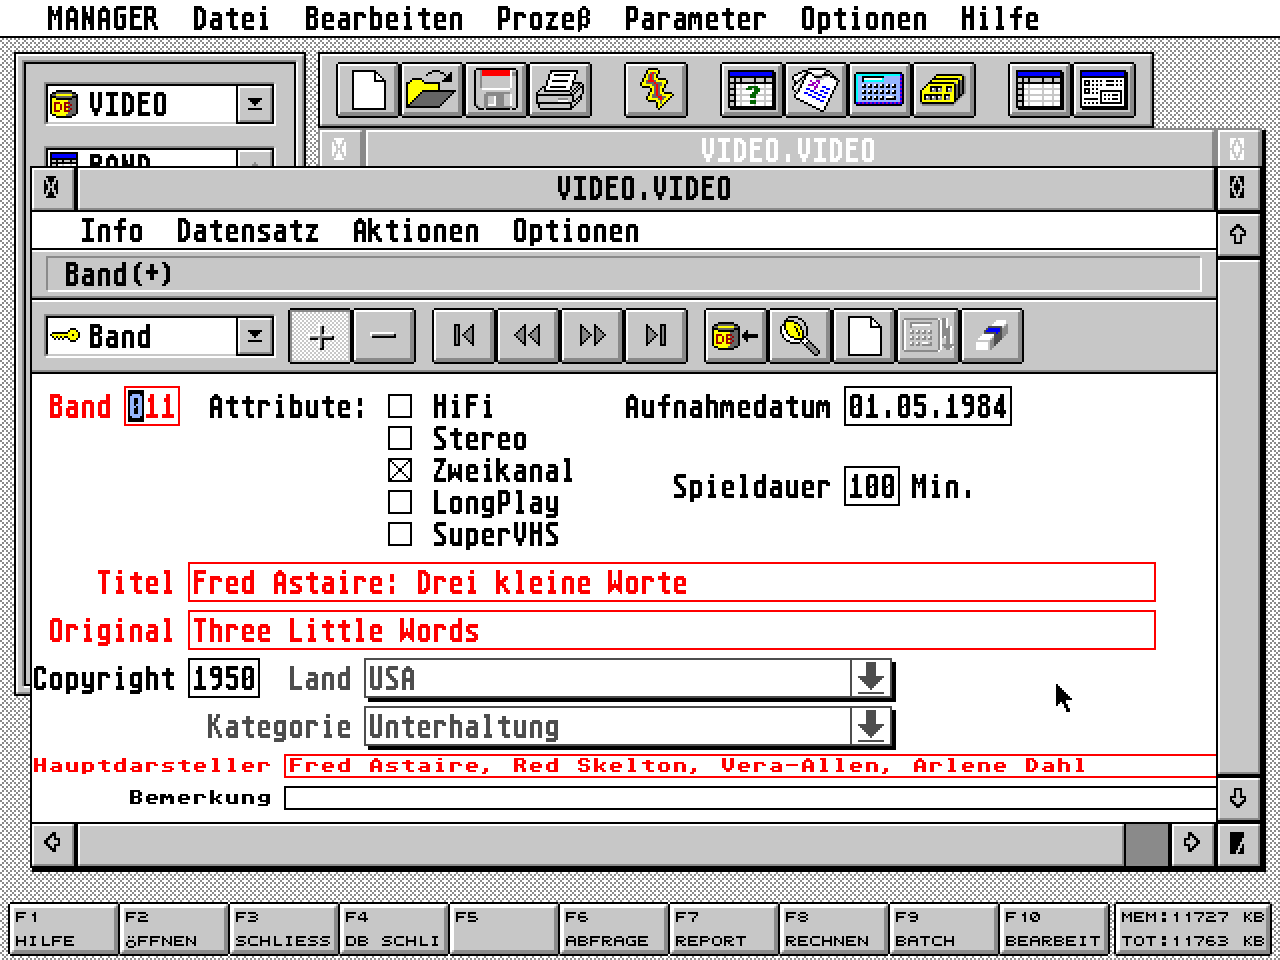Screen dimensions: 1280x960
Task: Open the Kategorie dropdown list
Action: pyautogui.click(x=871, y=726)
